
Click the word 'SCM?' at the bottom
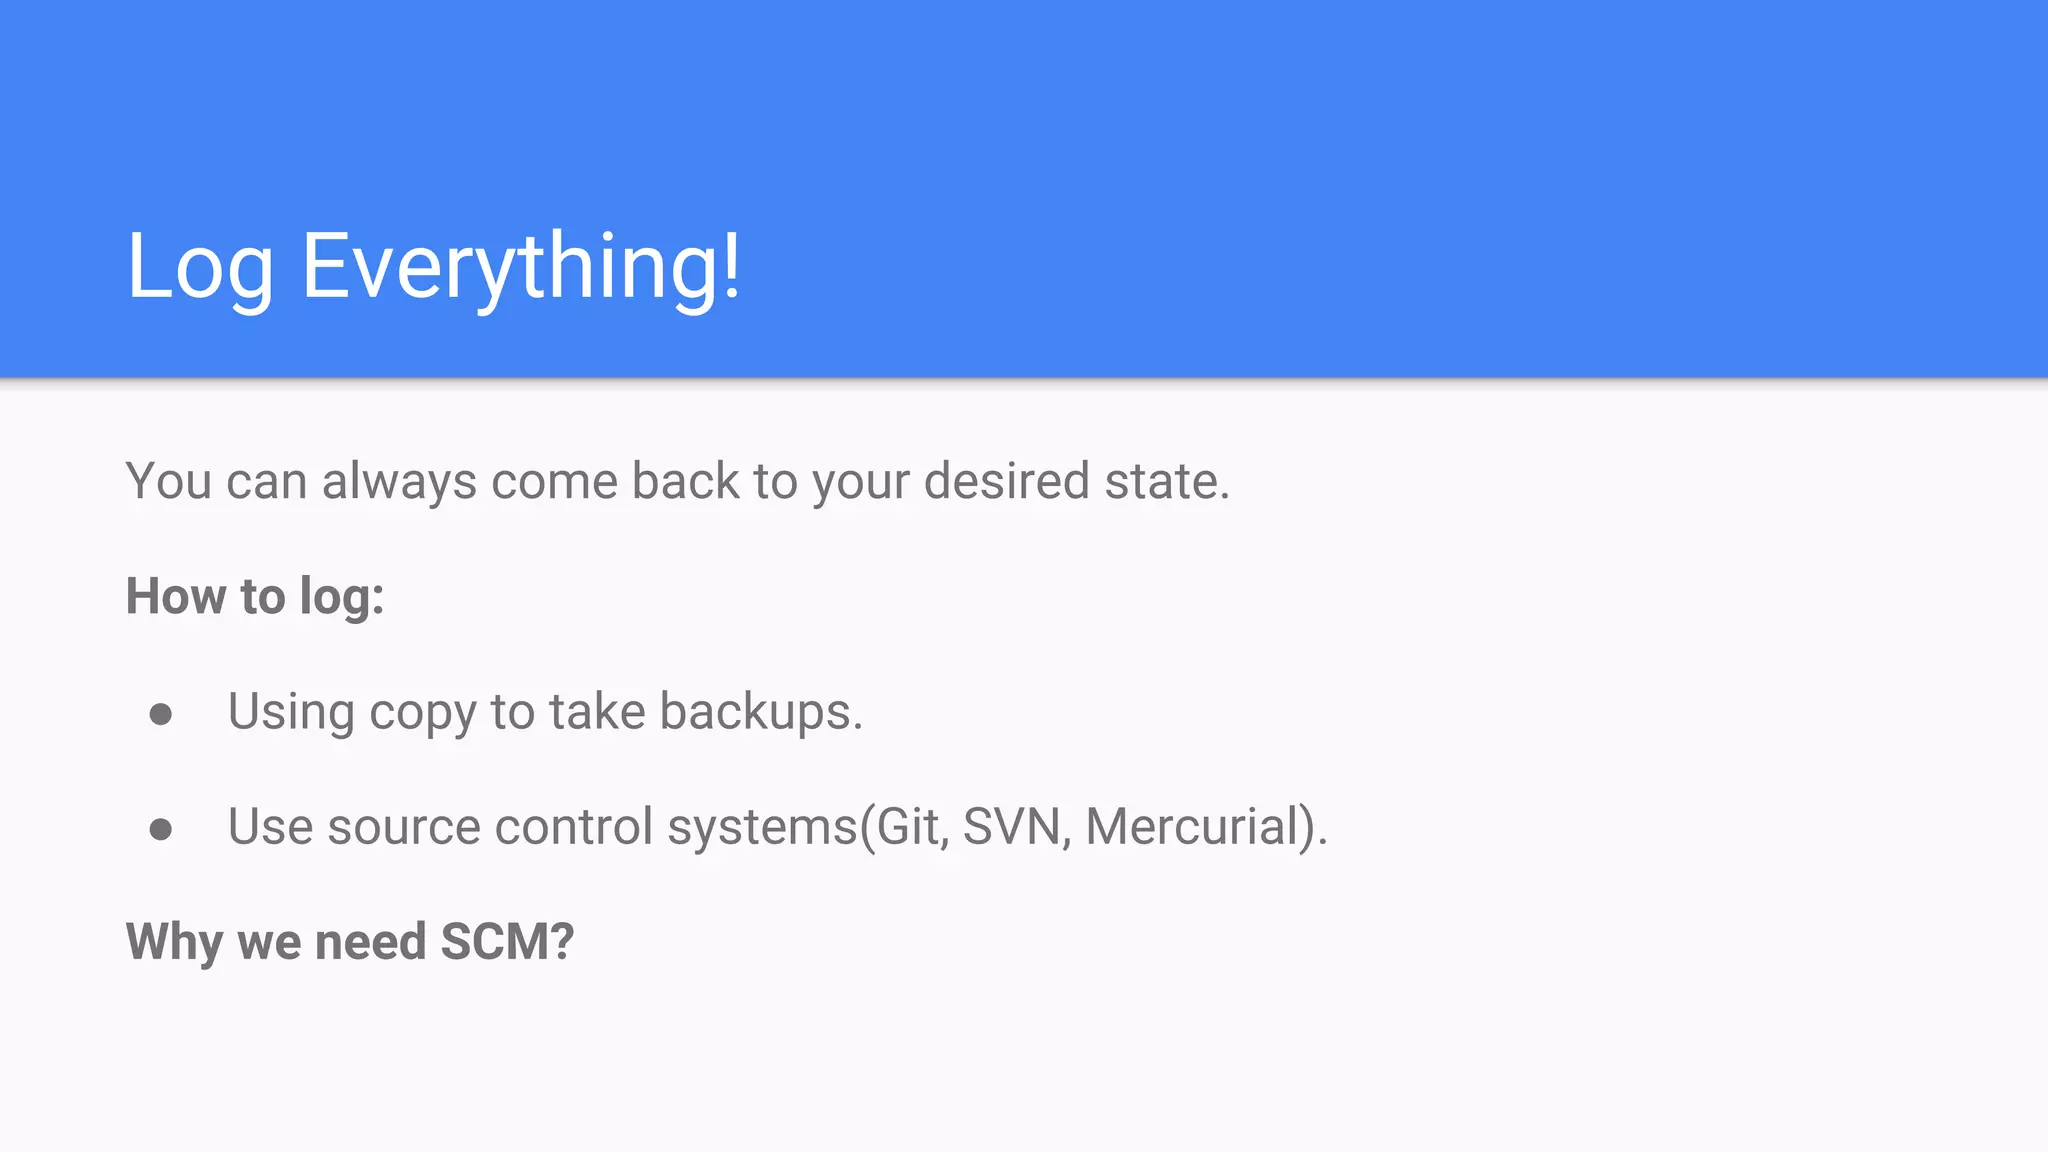coord(507,942)
